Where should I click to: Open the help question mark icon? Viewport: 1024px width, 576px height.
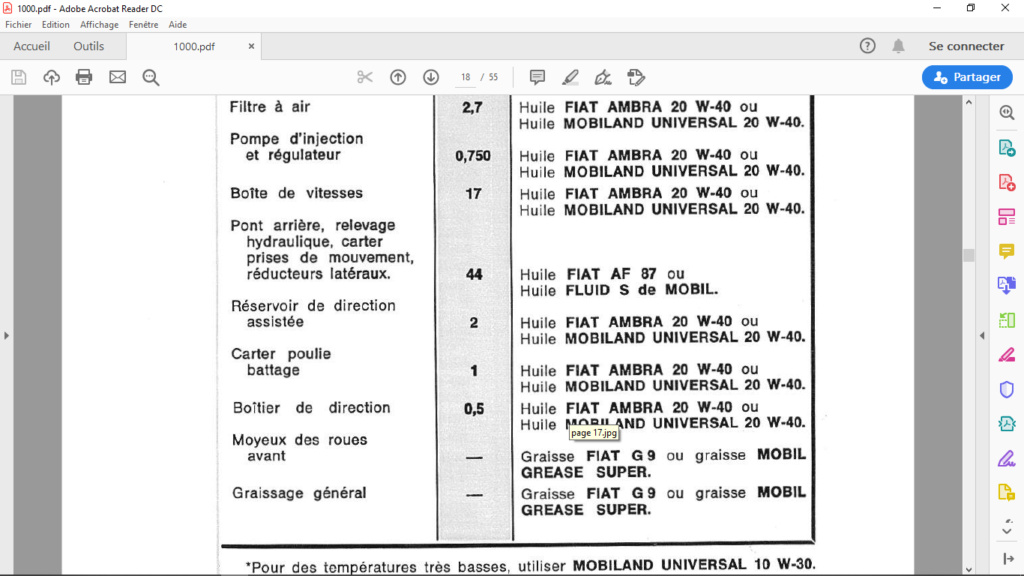click(867, 46)
